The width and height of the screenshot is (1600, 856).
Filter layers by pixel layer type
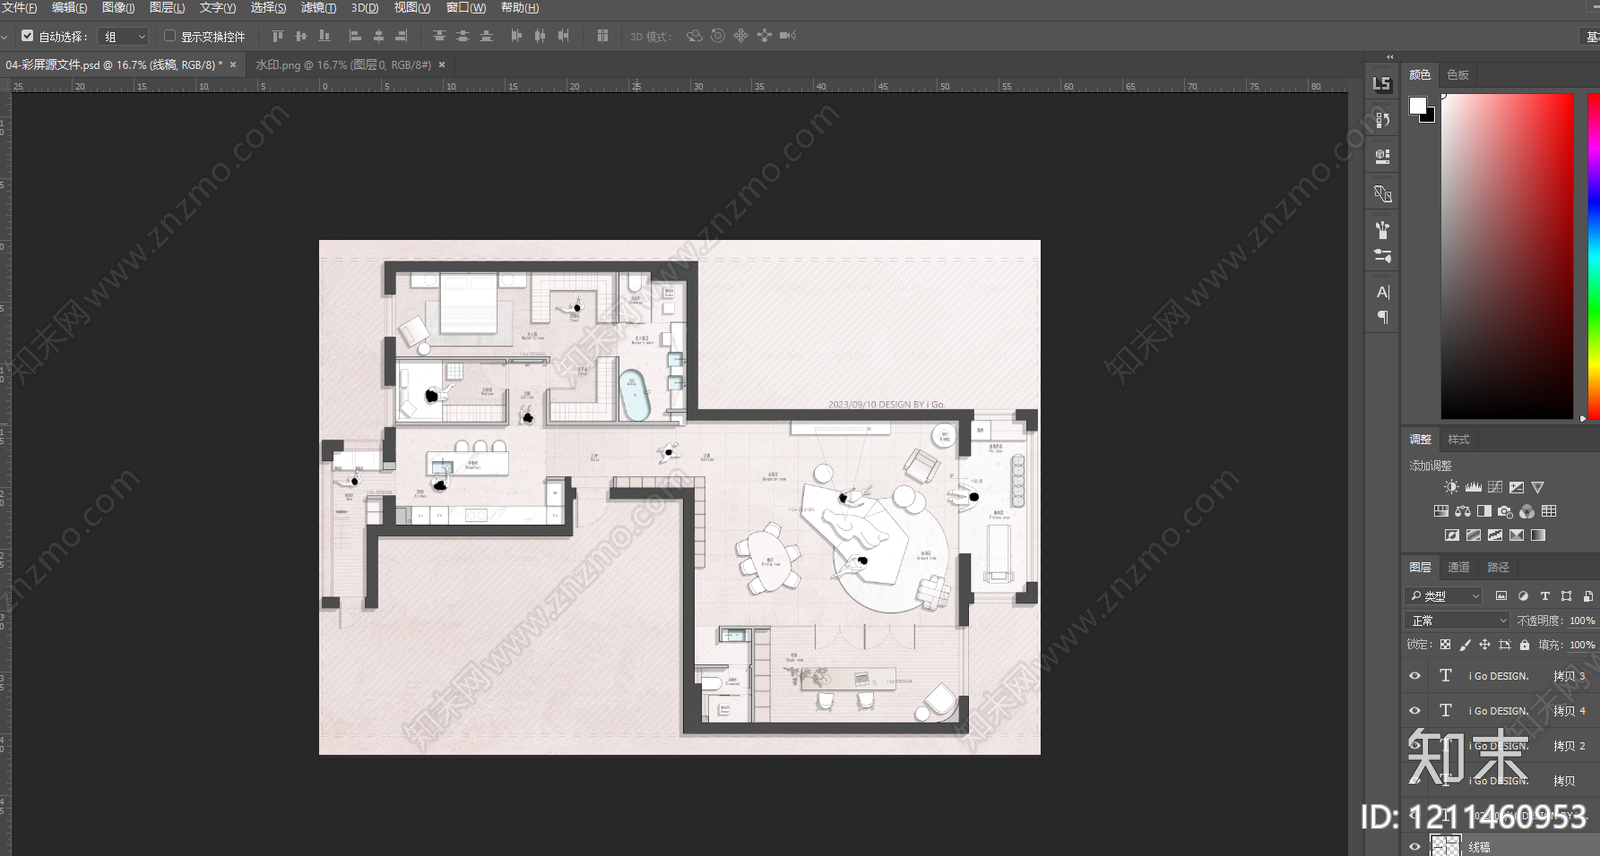(x=1501, y=596)
